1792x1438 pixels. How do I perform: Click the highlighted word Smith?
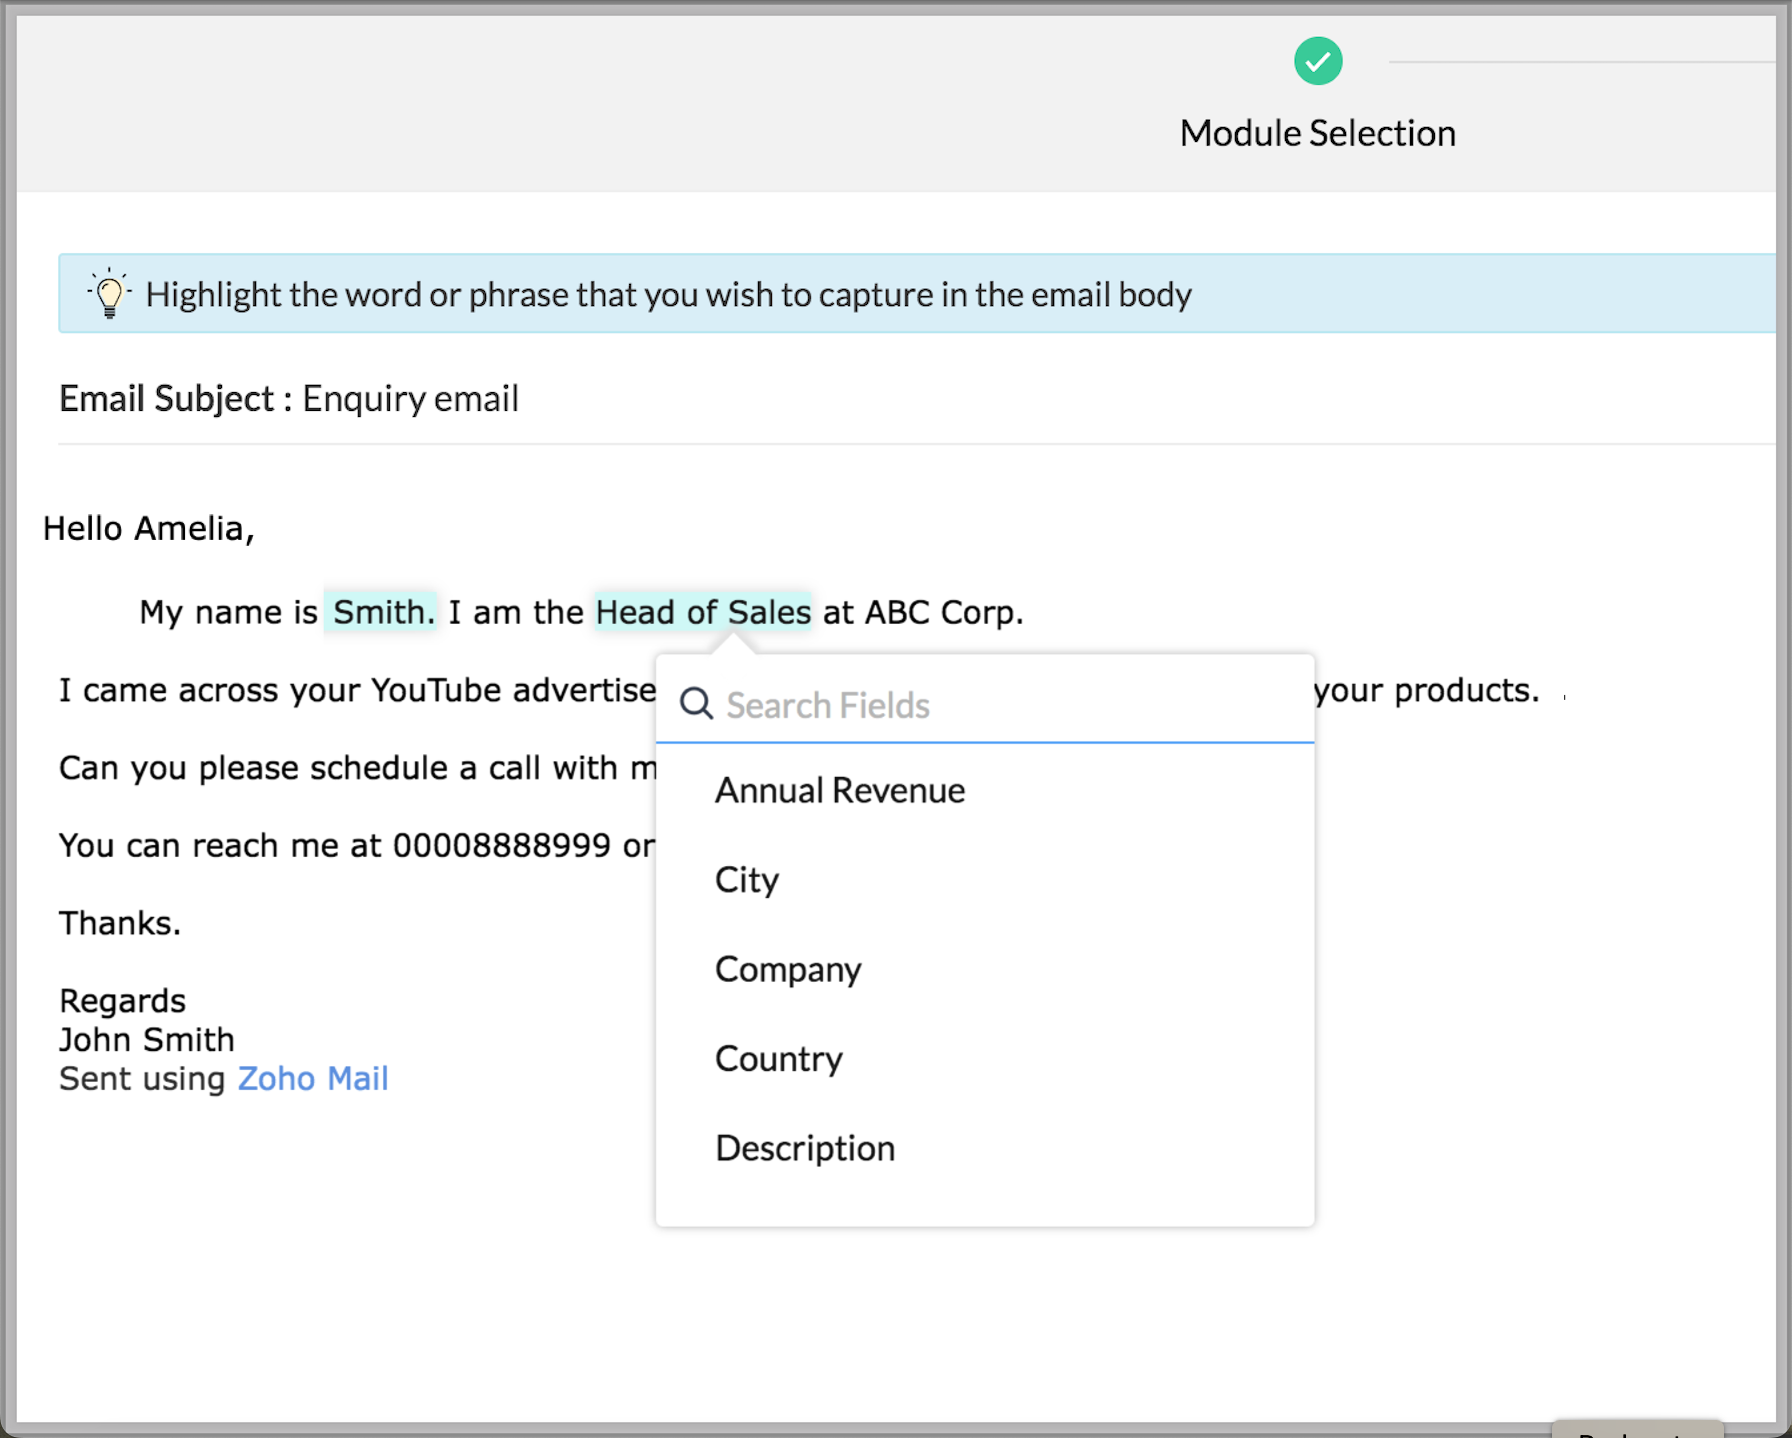(381, 612)
